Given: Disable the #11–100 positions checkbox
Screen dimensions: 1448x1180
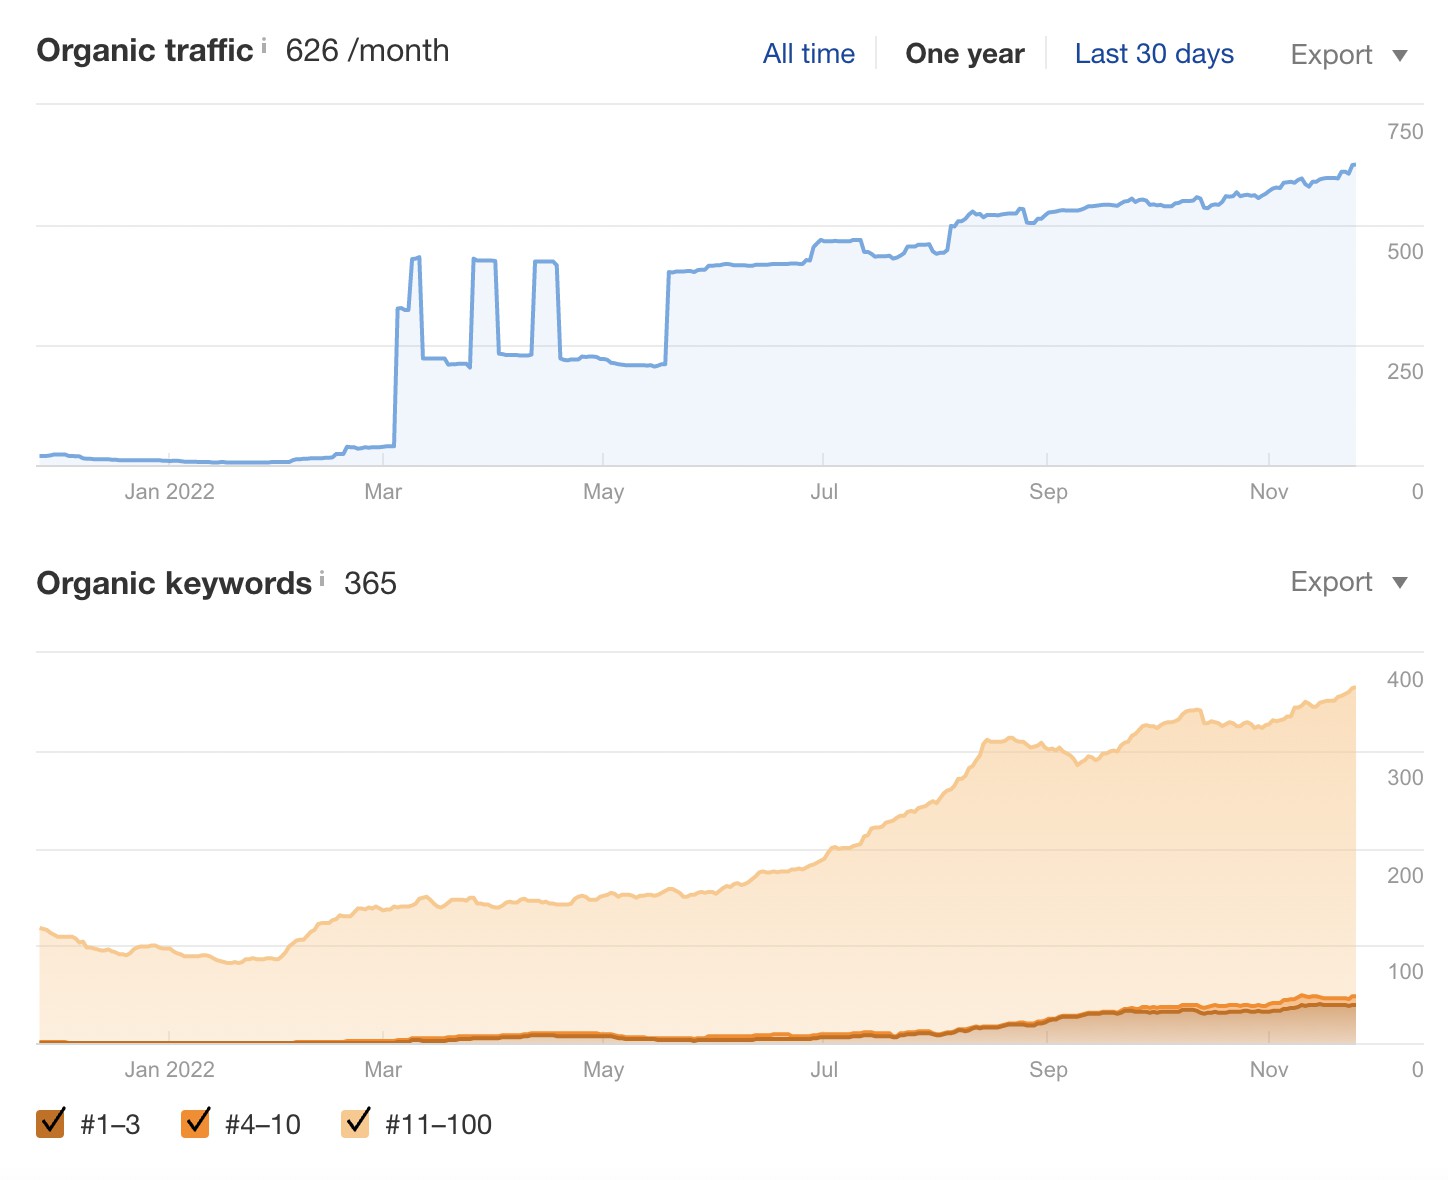Looking at the screenshot, I should (356, 1123).
